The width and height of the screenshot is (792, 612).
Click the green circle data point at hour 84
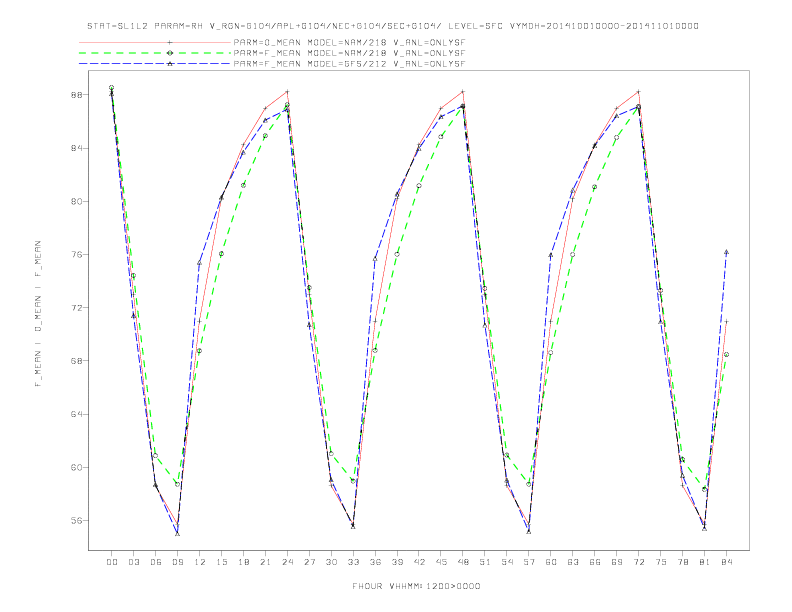(x=726, y=354)
